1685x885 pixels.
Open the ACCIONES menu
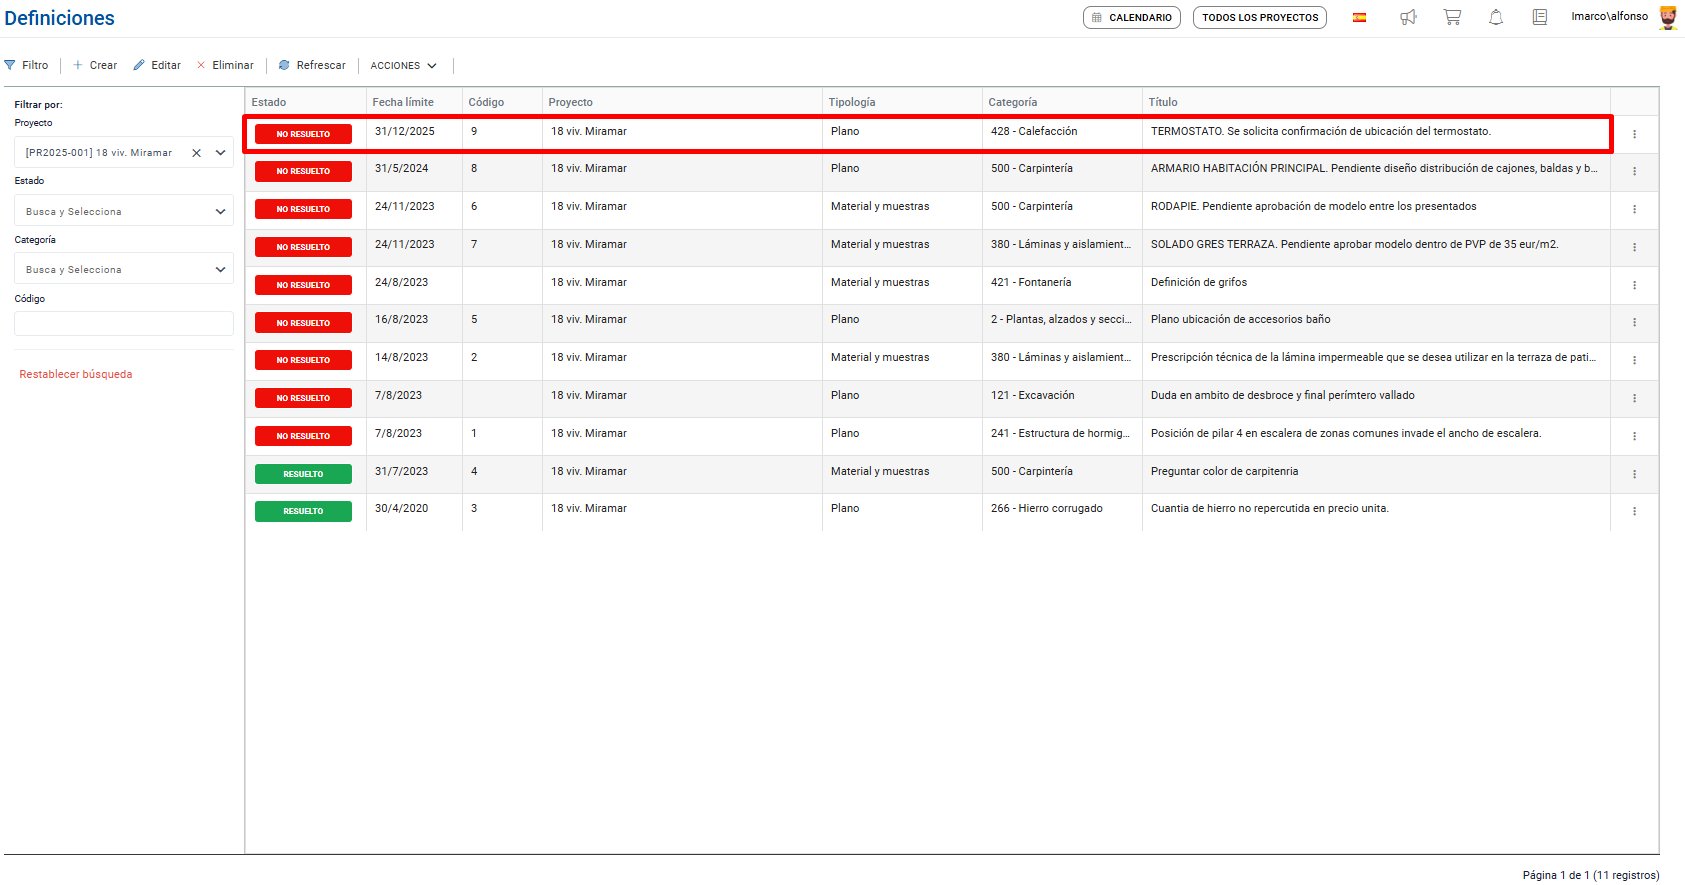pyautogui.click(x=403, y=66)
